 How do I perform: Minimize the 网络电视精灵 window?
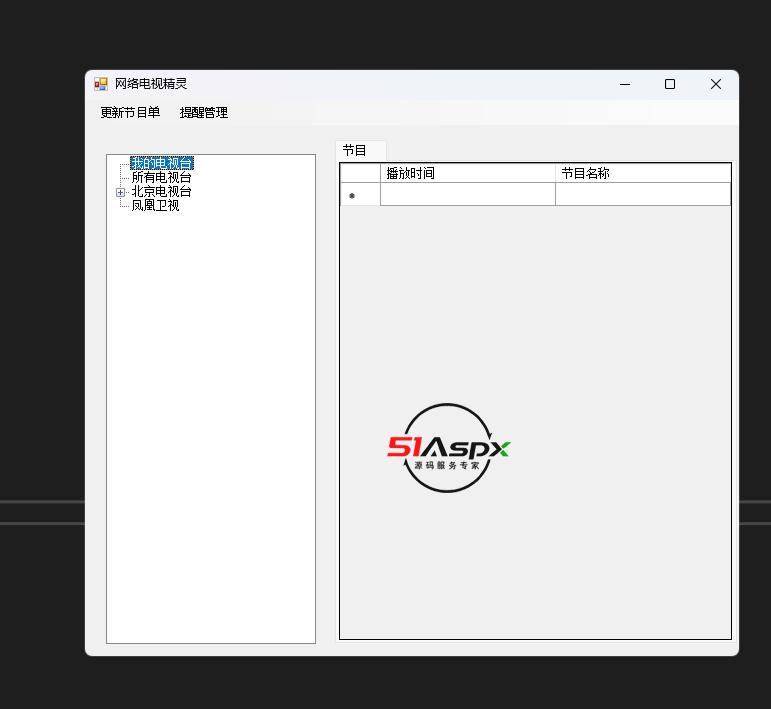click(625, 84)
